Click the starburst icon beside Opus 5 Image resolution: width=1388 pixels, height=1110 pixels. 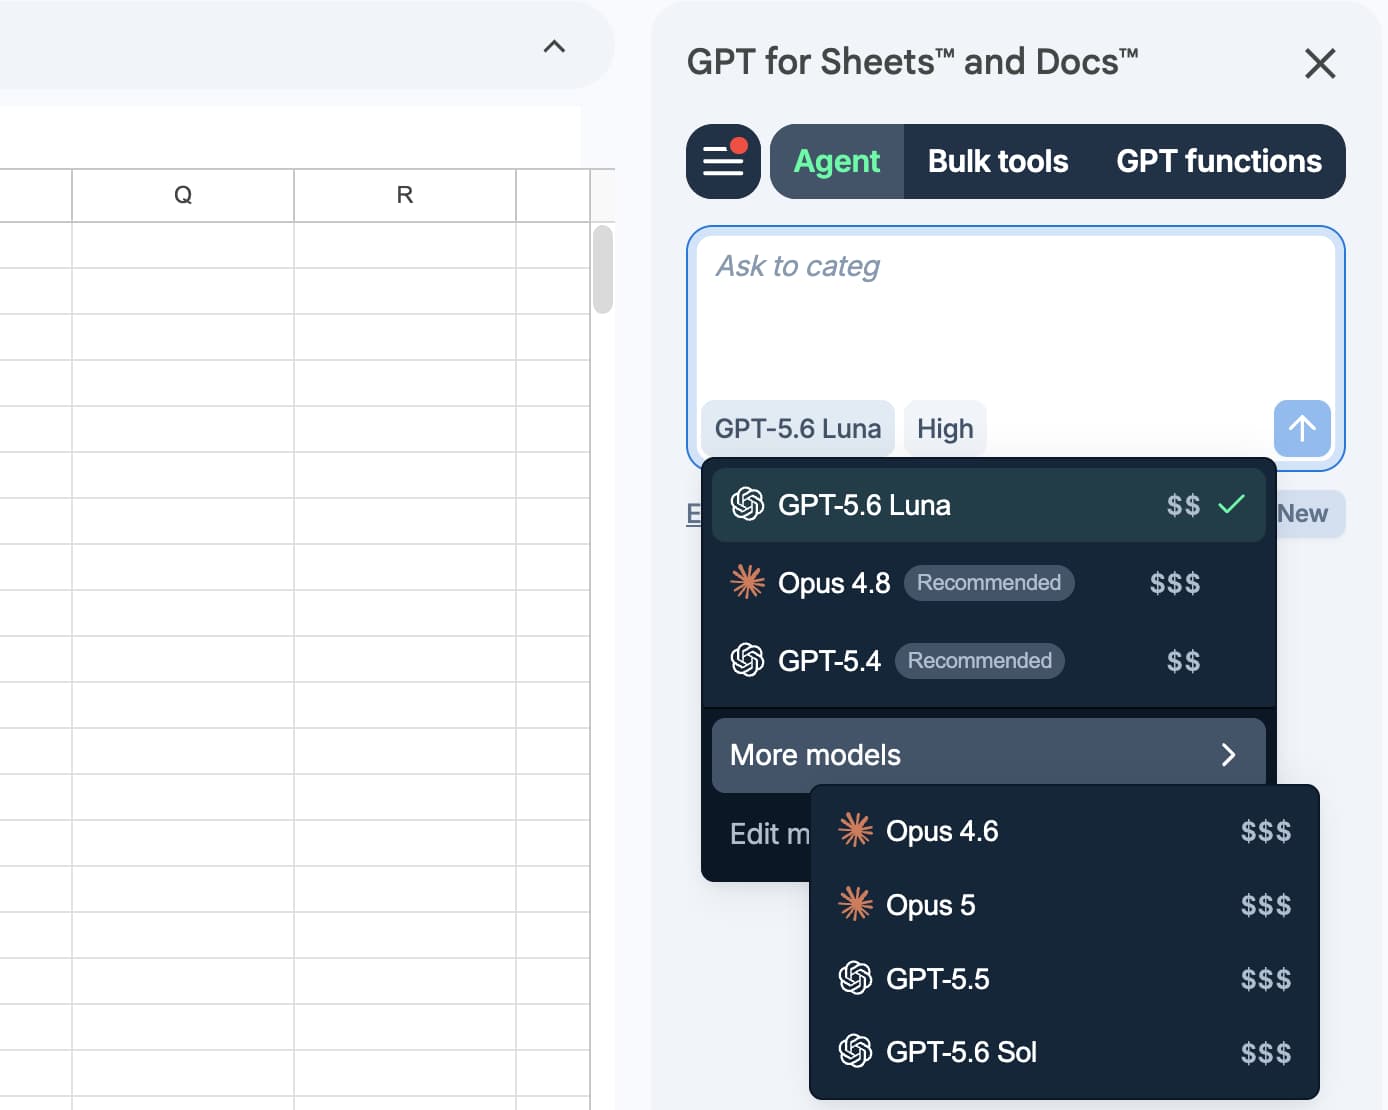[x=855, y=904]
